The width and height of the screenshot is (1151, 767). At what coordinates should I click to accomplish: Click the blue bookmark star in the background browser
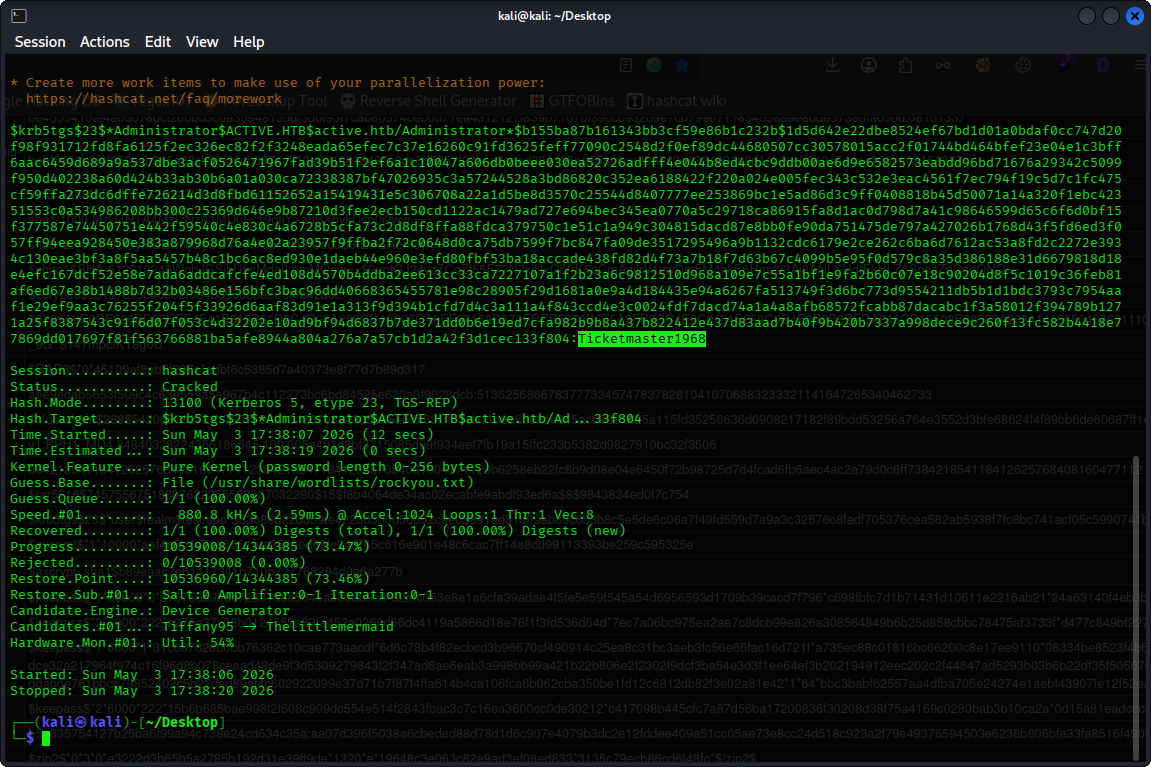pyautogui.click(x=682, y=65)
